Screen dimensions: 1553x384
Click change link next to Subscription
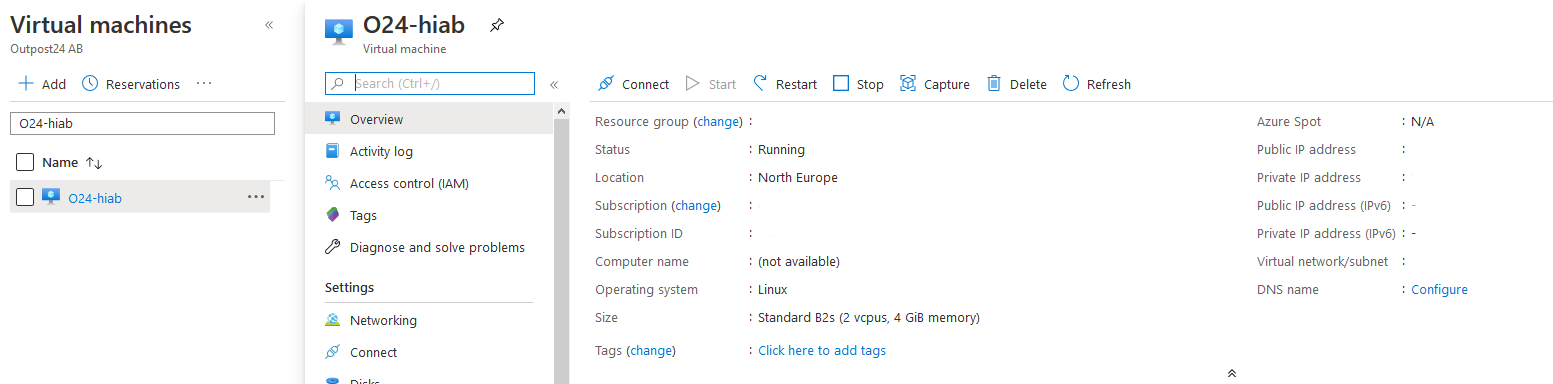click(697, 205)
